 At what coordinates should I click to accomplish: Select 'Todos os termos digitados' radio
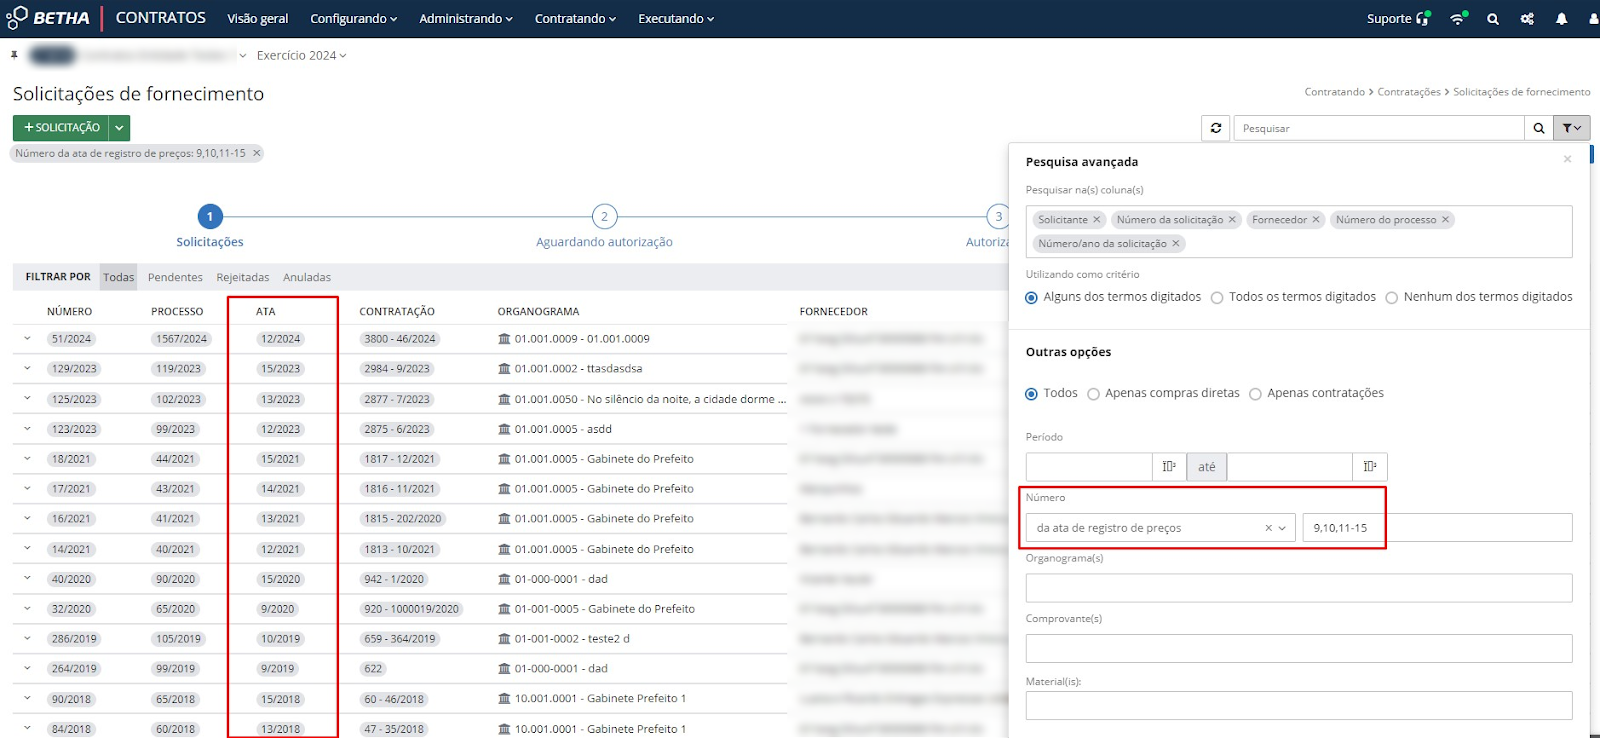[1217, 297]
